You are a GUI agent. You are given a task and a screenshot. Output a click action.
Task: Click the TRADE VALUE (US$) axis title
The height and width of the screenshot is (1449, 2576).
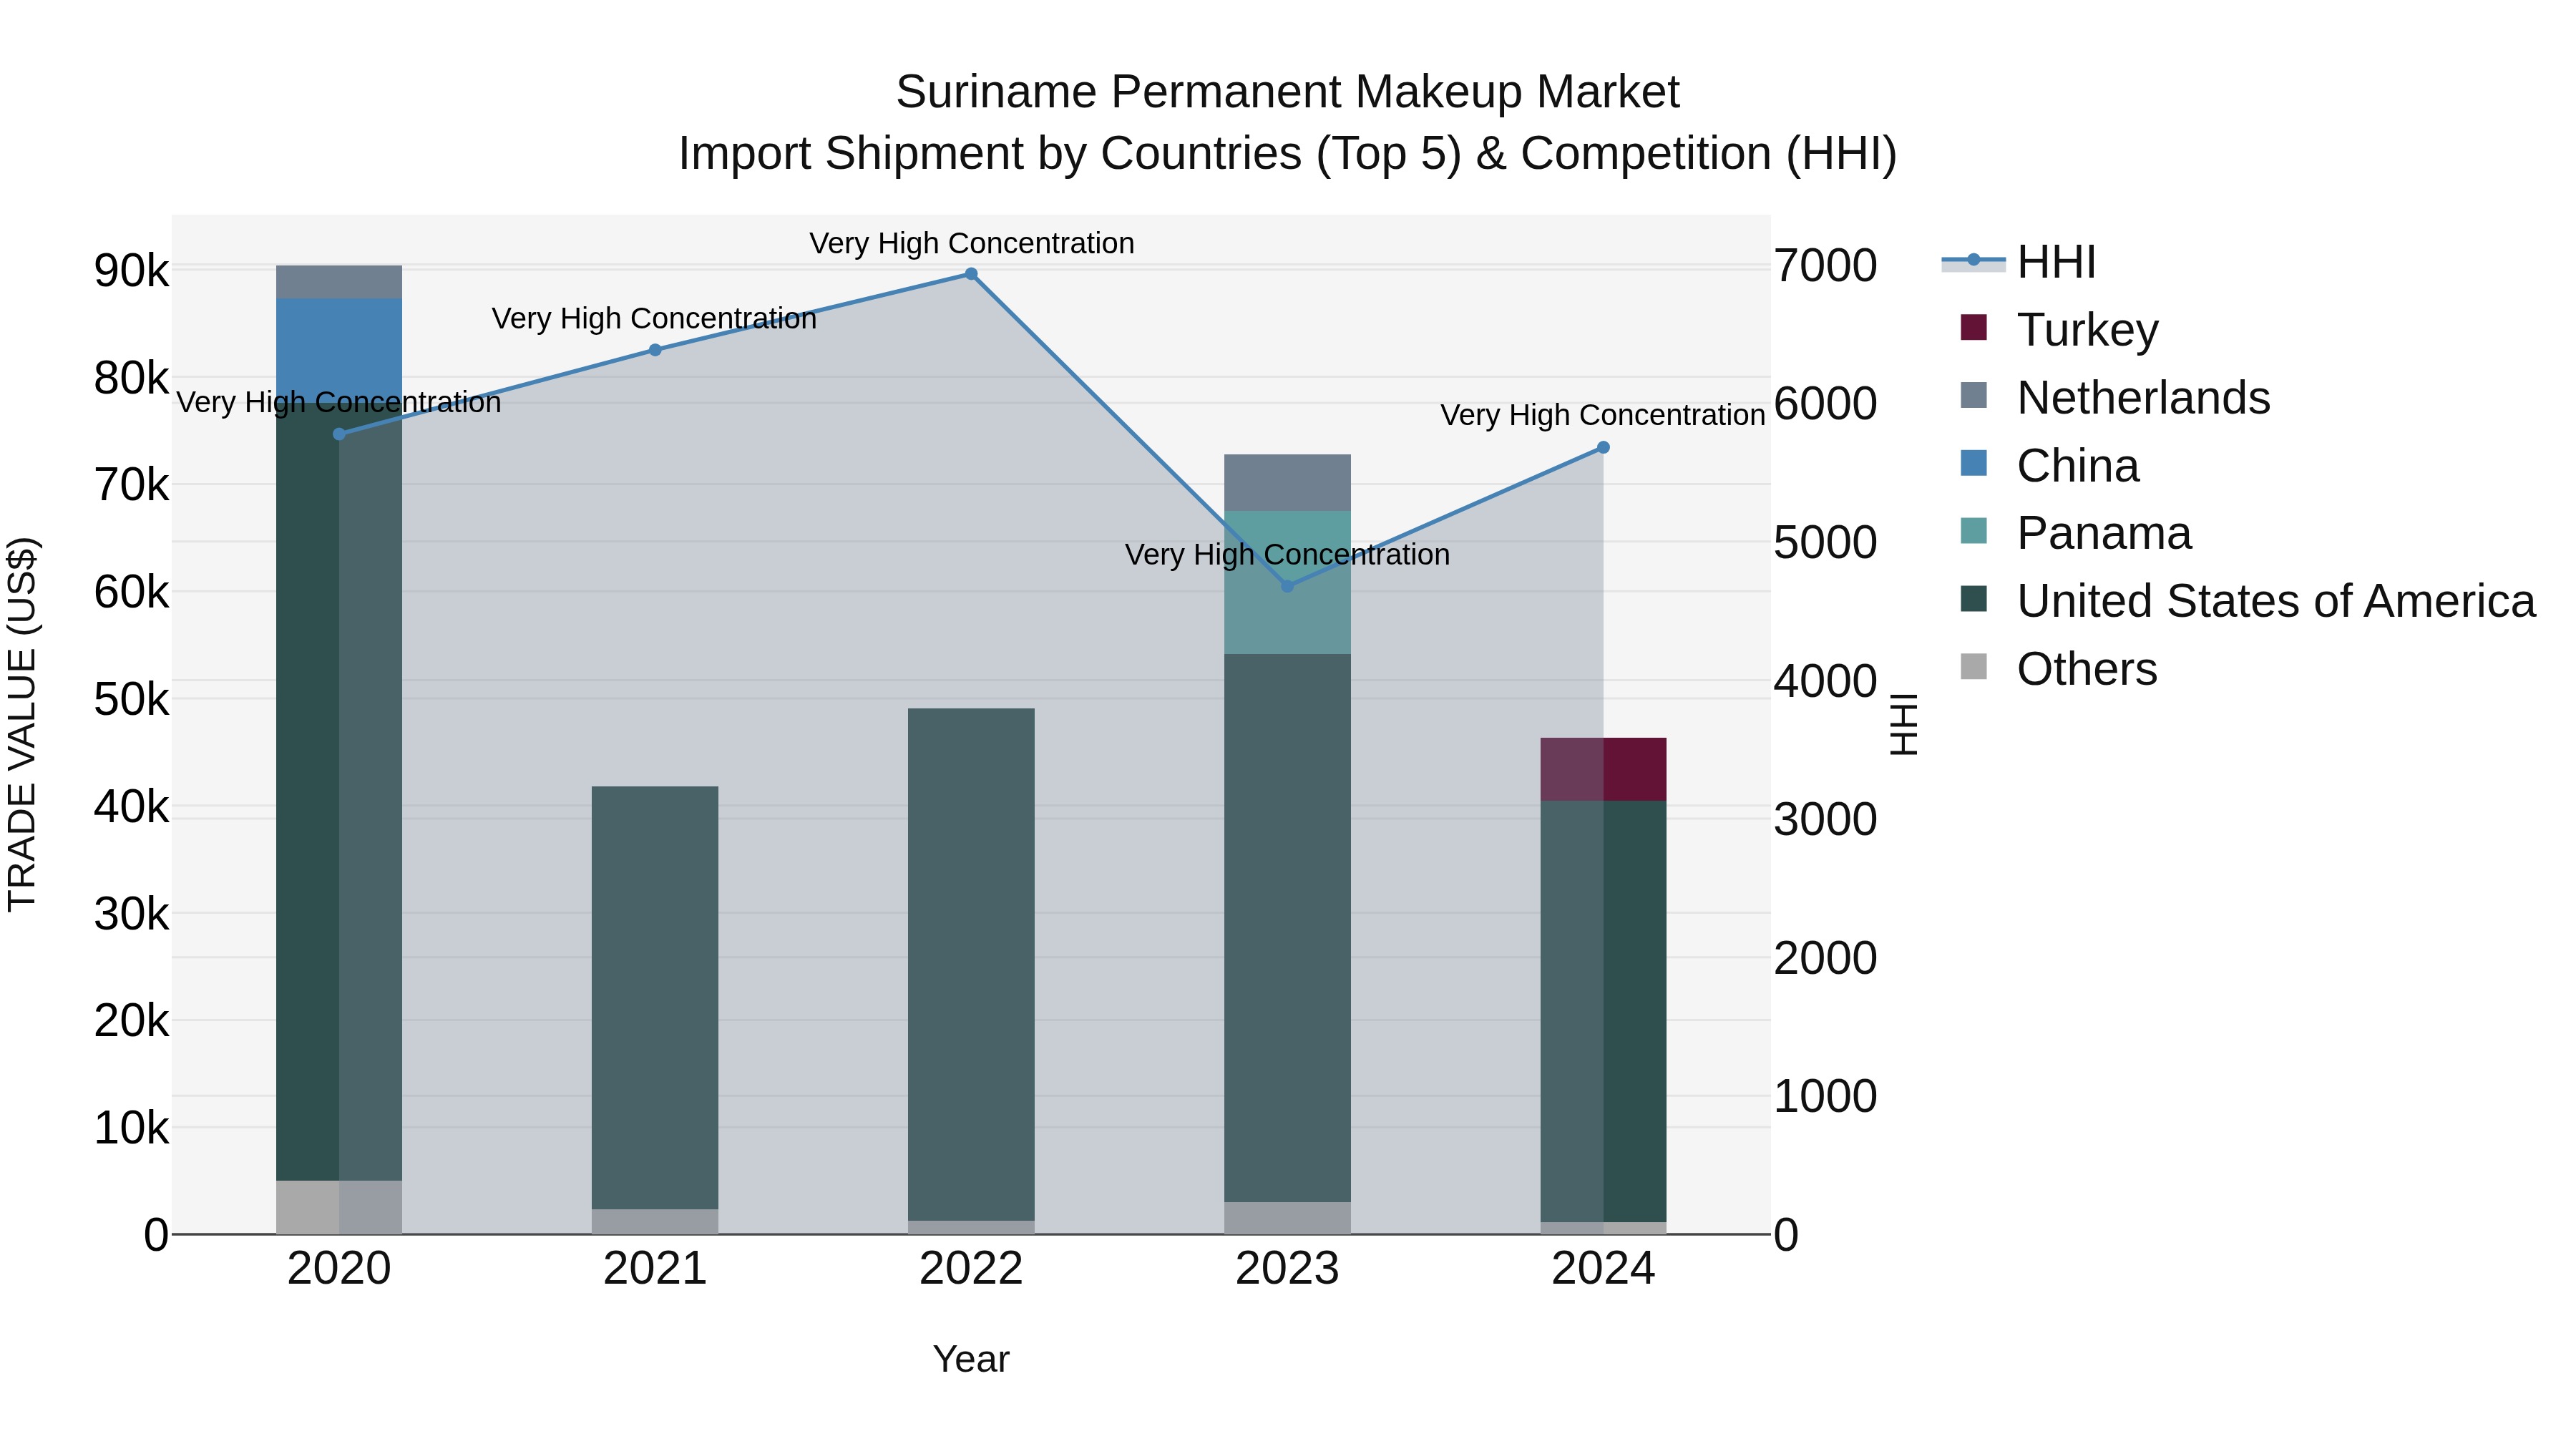coord(22,724)
